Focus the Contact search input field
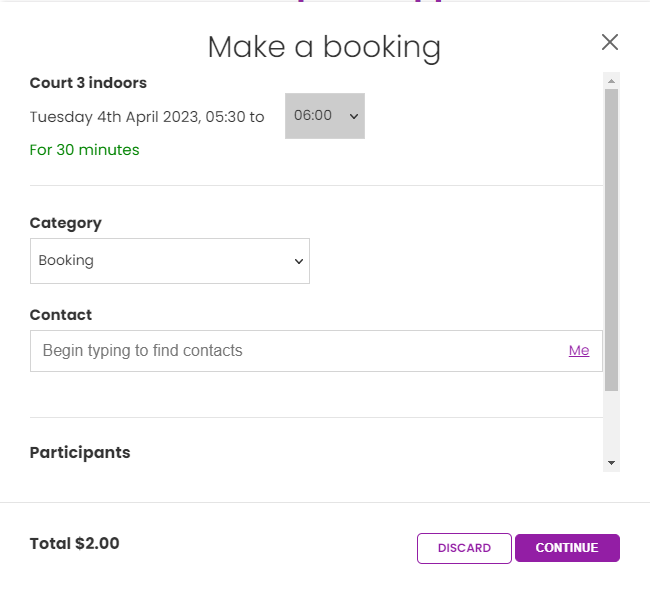Screen dimensions: 650x593 point(298,351)
